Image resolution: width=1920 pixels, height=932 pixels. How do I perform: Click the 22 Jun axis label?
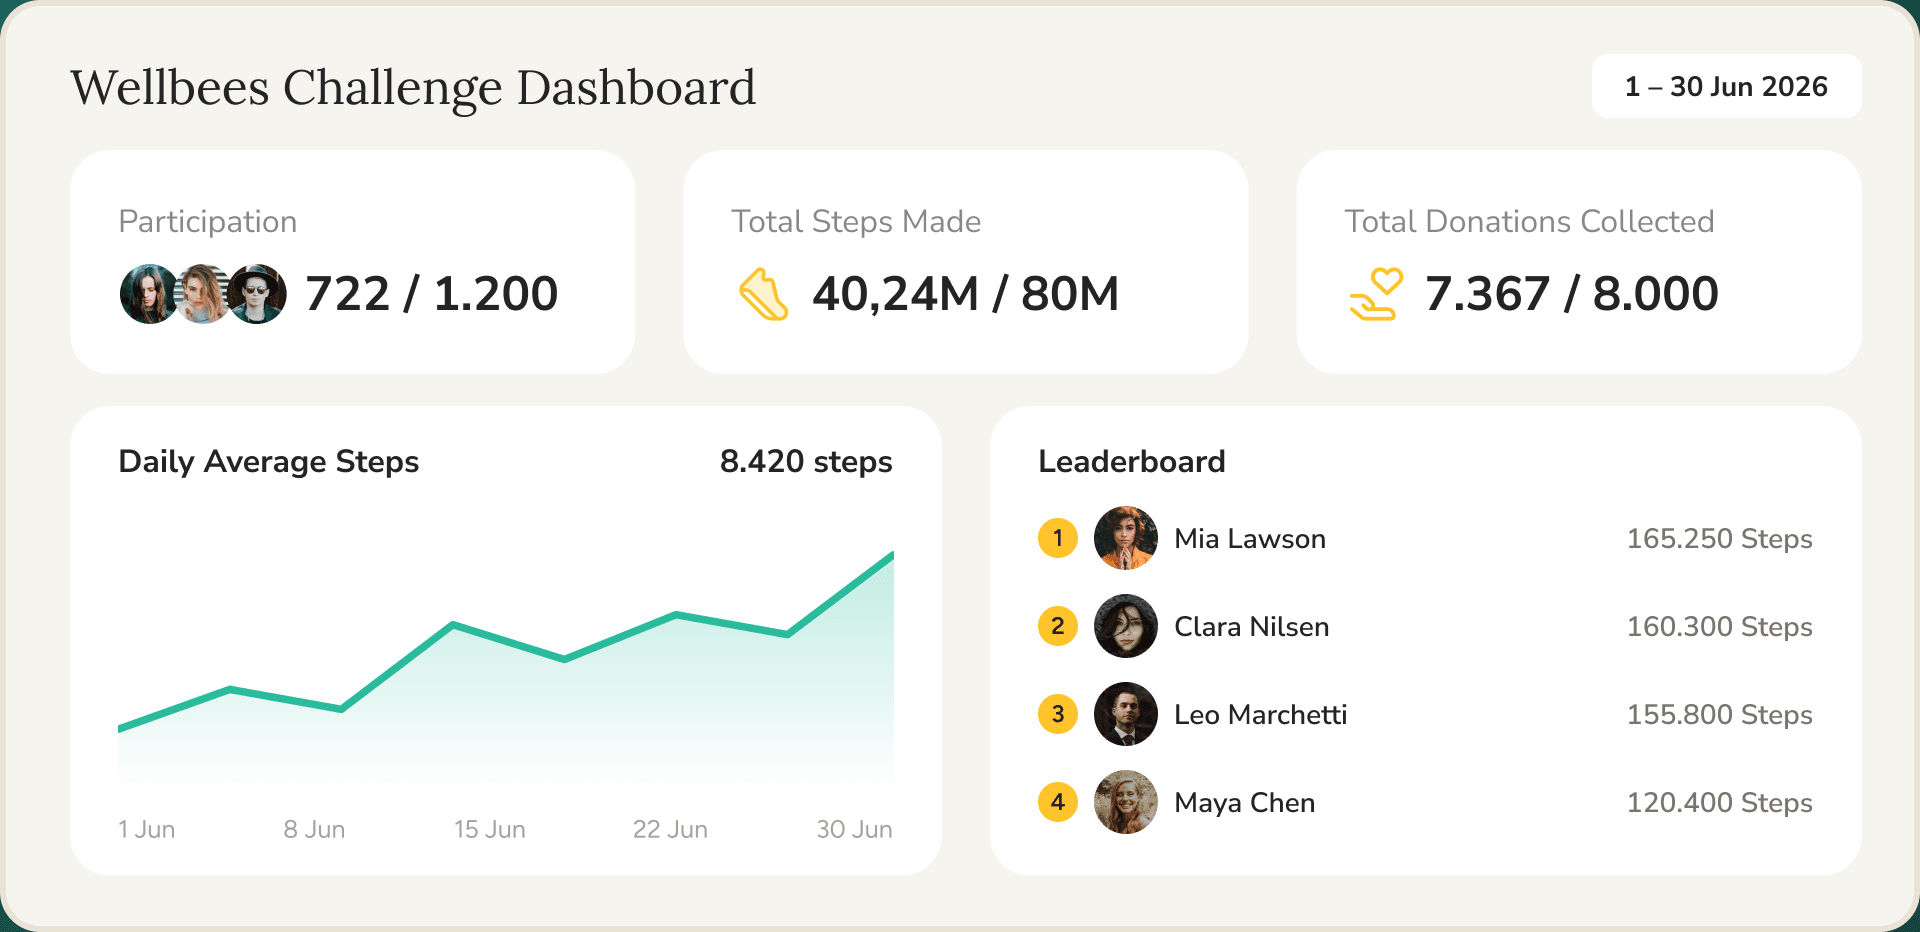coord(670,829)
